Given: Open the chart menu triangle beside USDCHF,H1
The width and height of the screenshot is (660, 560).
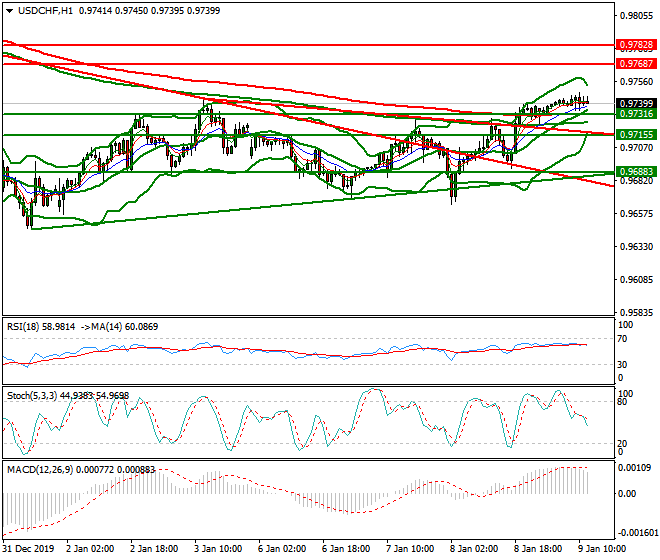Looking at the screenshot, I should click(9, 11).
